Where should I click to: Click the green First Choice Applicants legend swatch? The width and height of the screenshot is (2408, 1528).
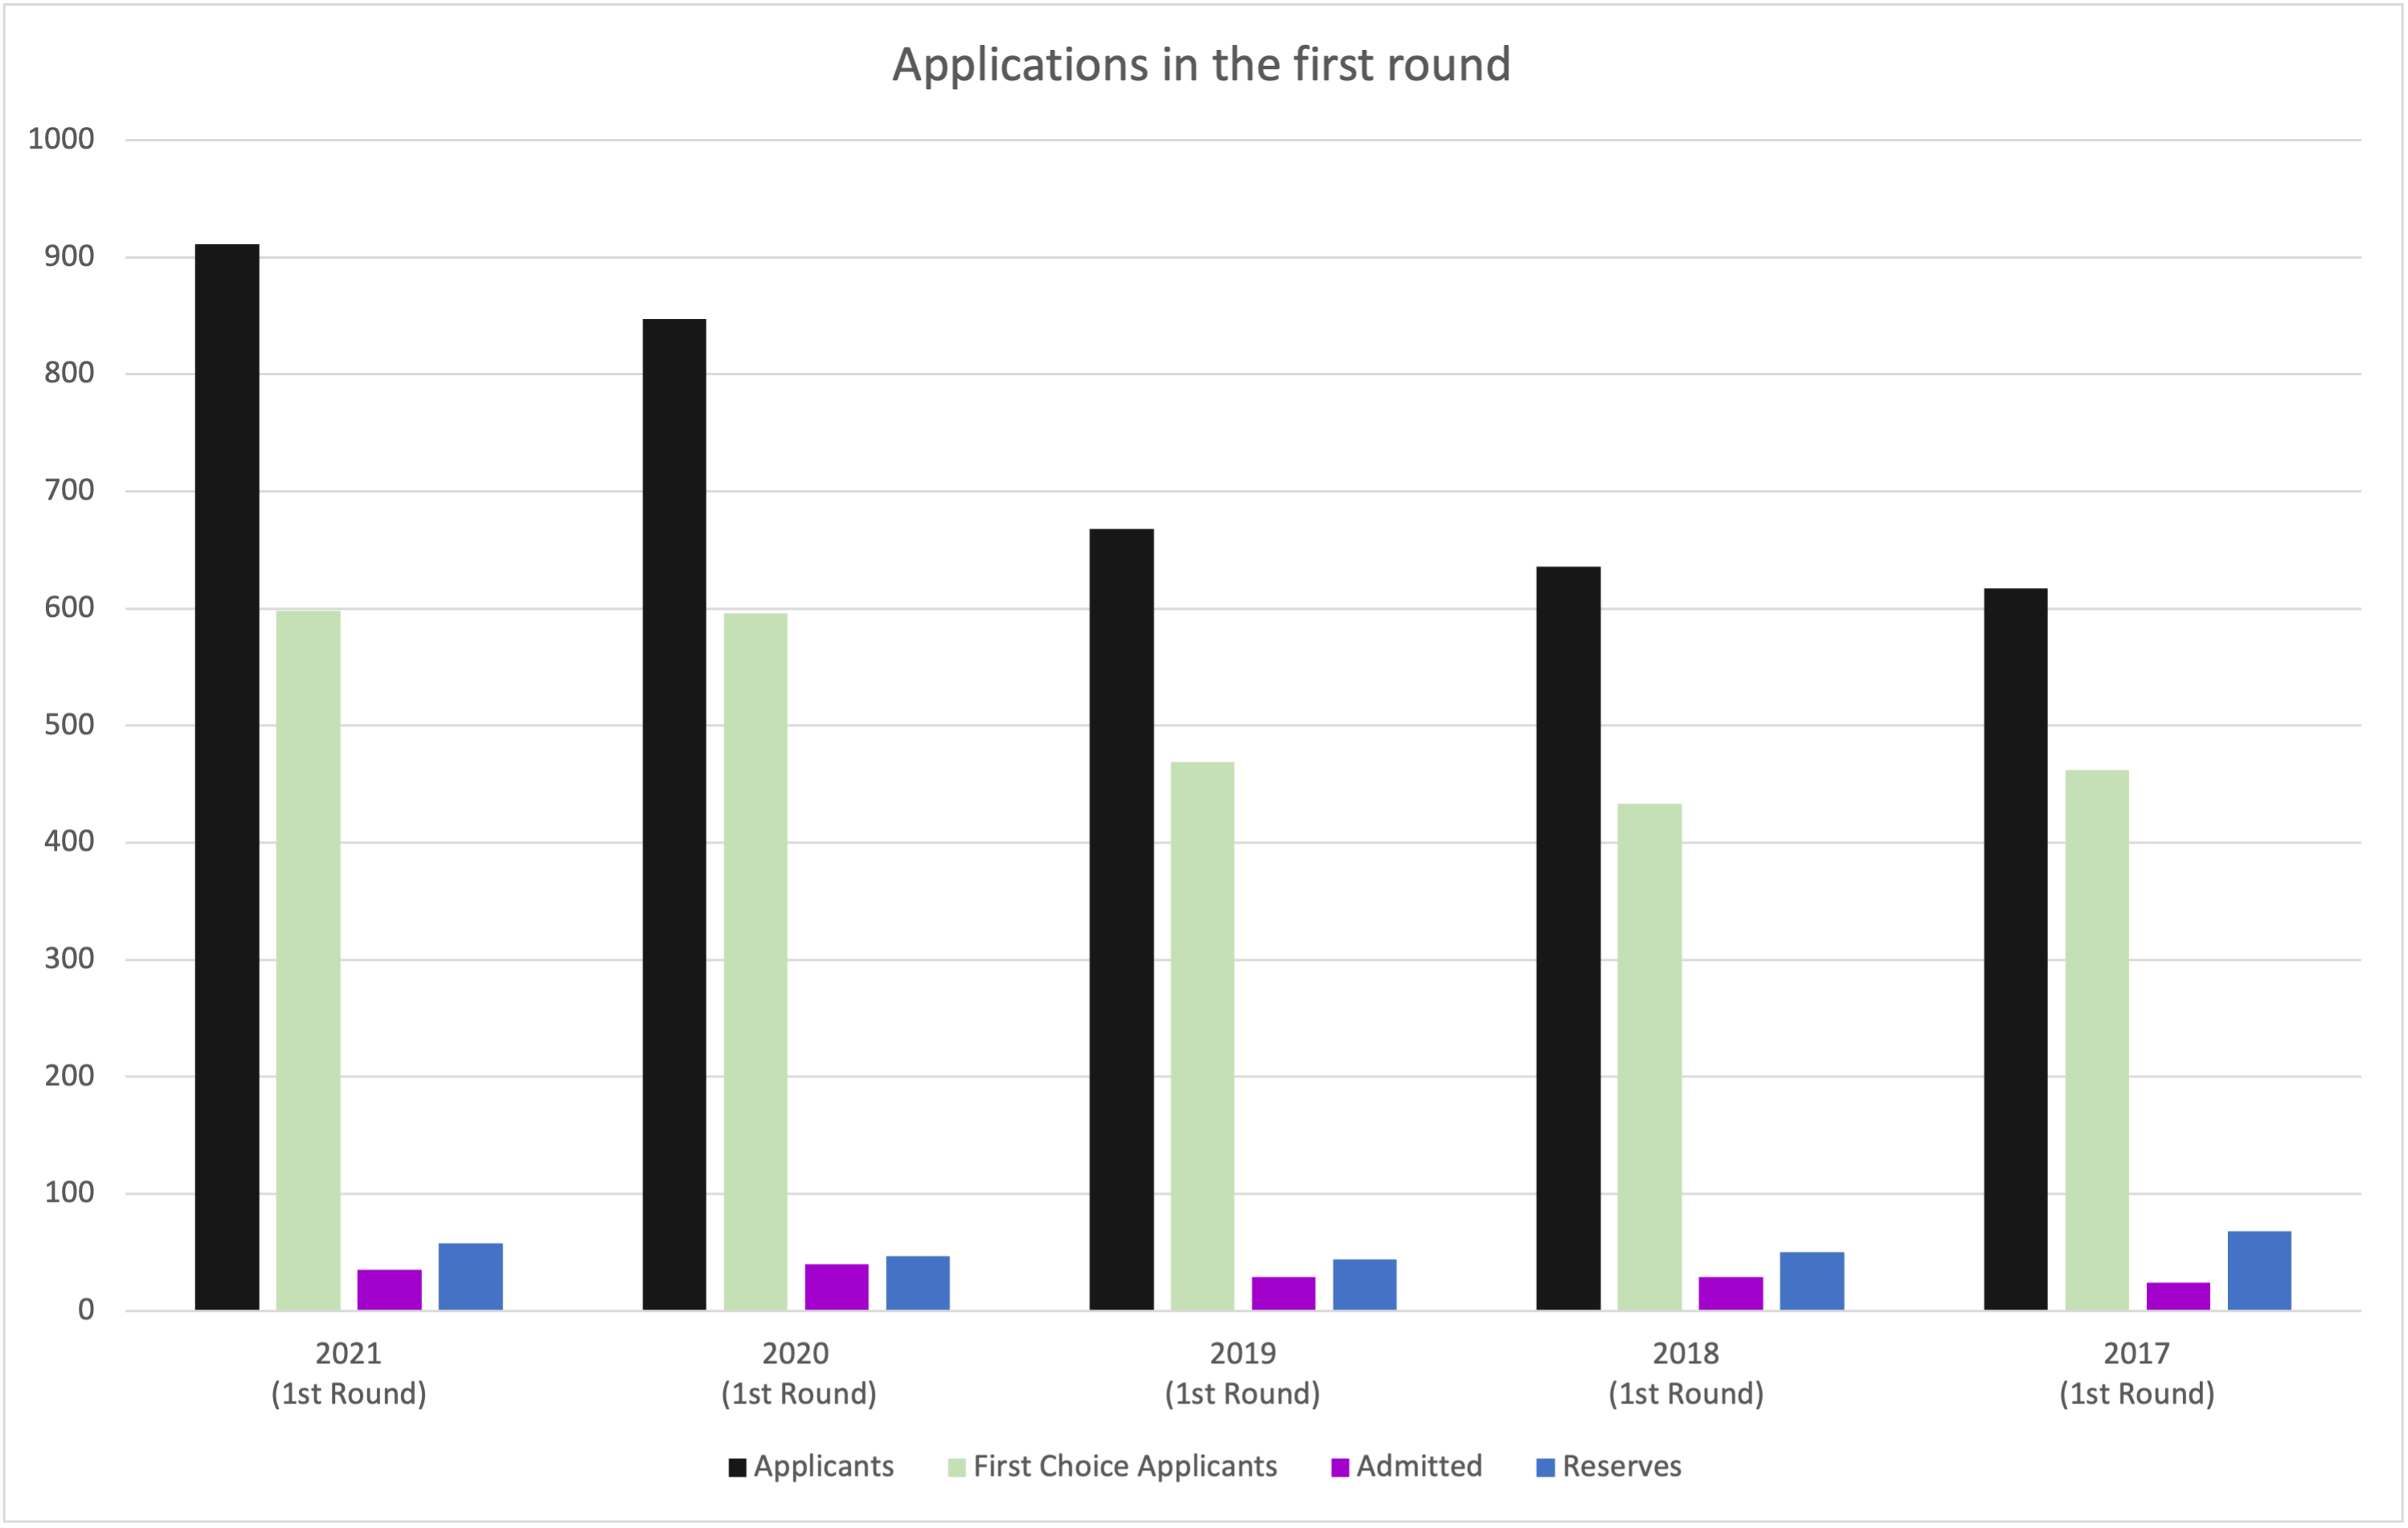[x=956, y=1467]
